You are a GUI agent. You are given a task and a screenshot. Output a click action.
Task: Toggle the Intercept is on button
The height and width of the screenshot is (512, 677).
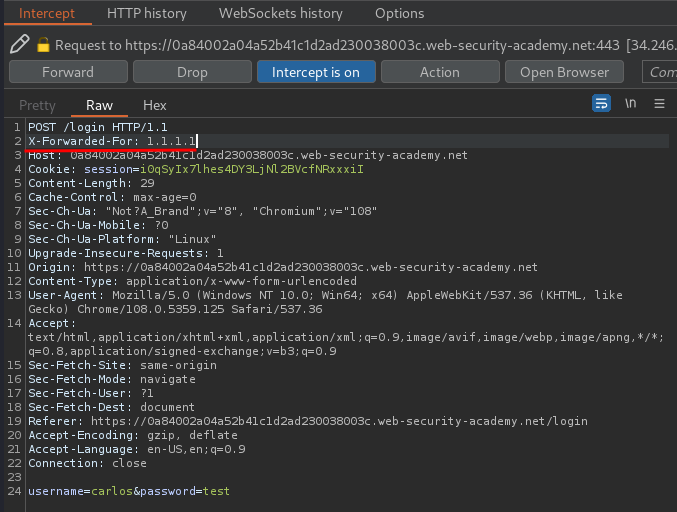coord(316,72)
